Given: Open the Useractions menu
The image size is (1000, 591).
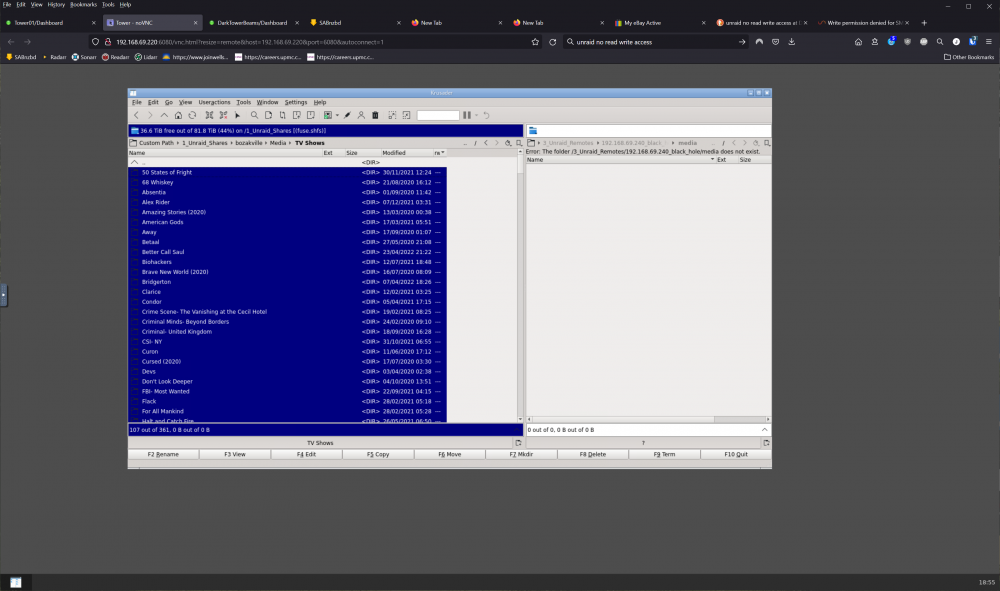Looking at the screenshot, I should point(214,102).
